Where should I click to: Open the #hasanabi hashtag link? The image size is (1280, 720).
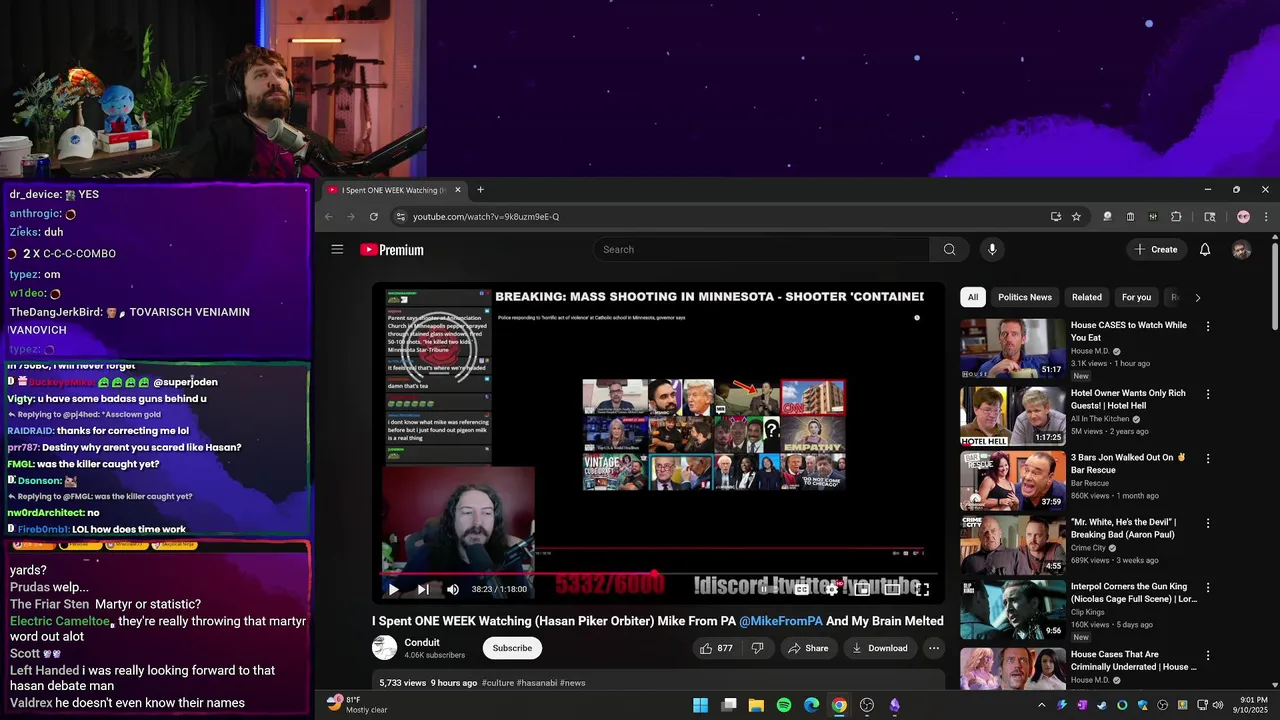coord(536,683)
